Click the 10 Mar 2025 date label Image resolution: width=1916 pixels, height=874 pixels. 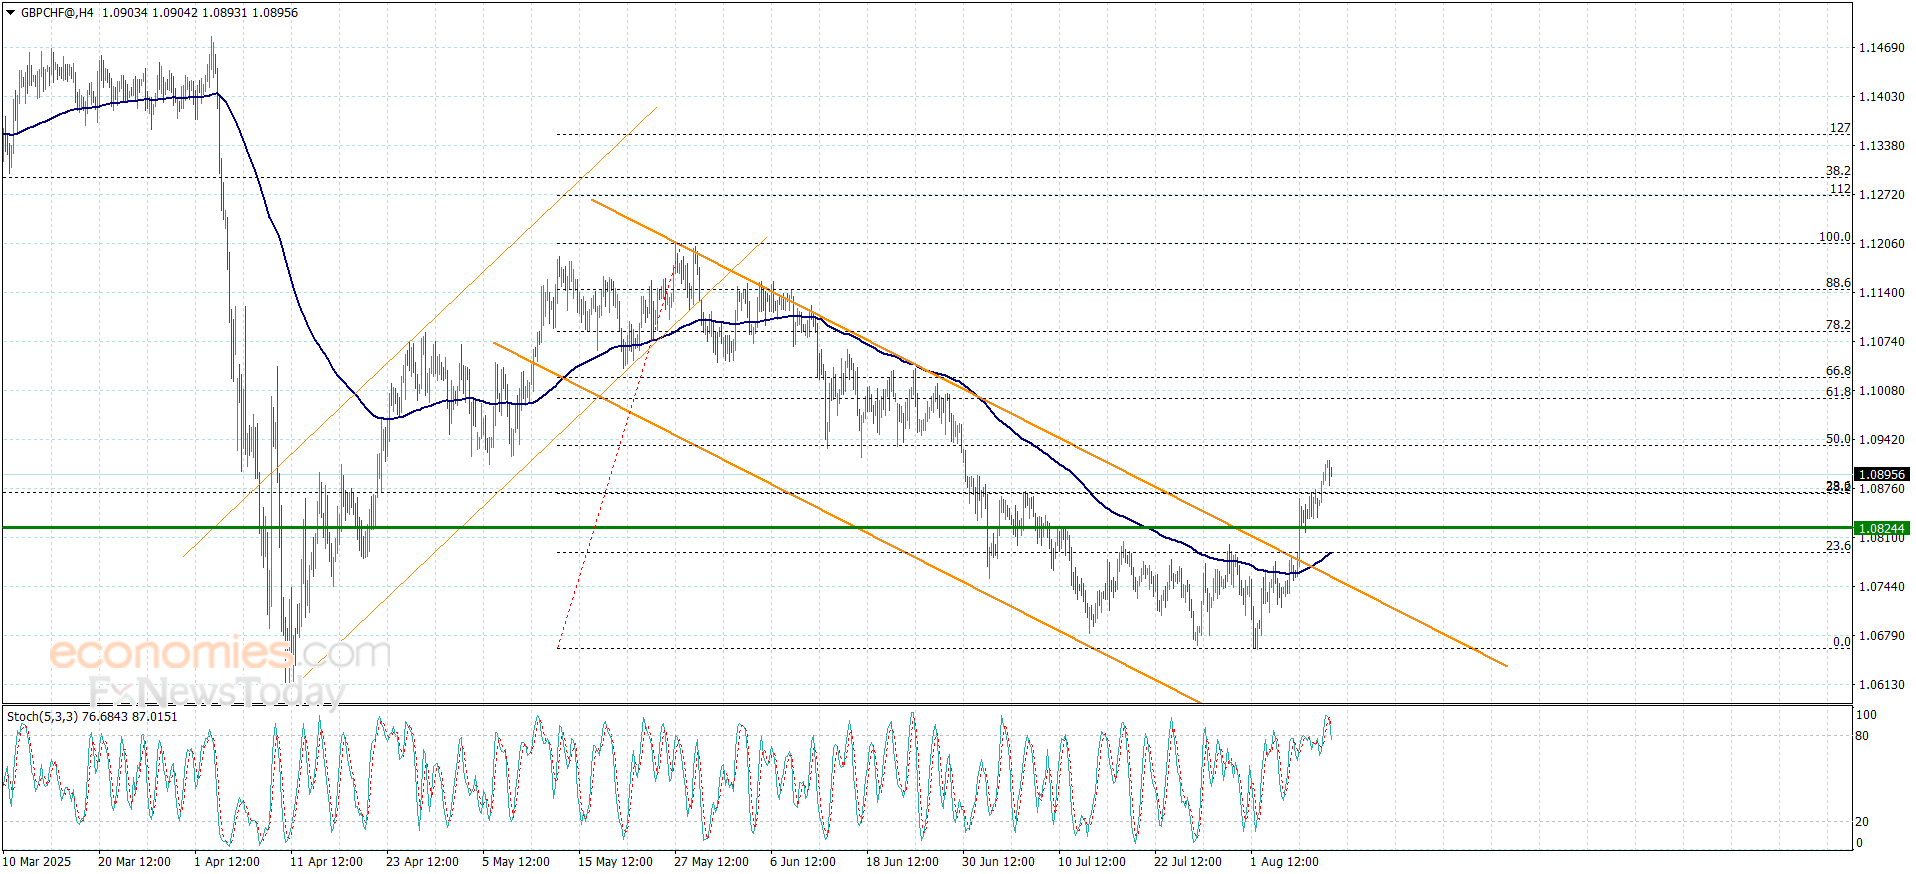(37, 862)
